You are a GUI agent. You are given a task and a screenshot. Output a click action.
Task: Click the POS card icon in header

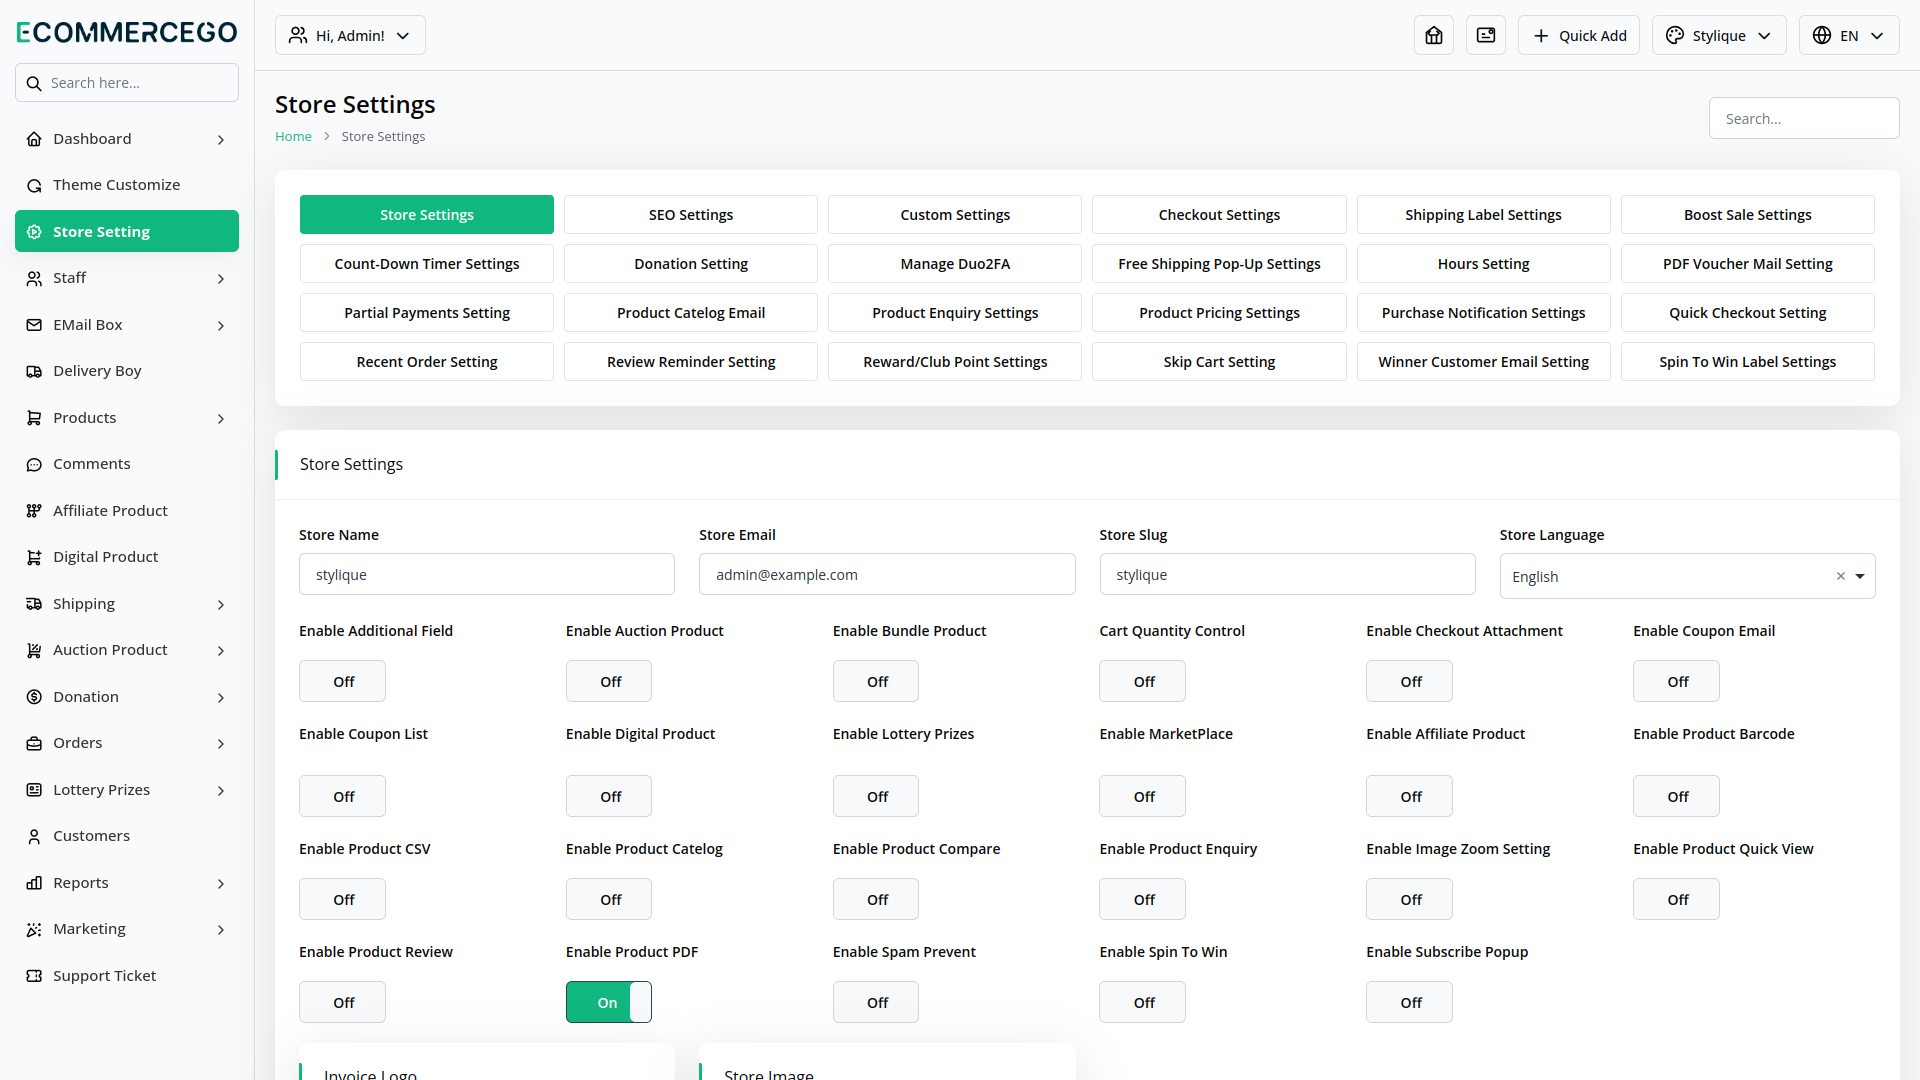(x=1486, y=35)
